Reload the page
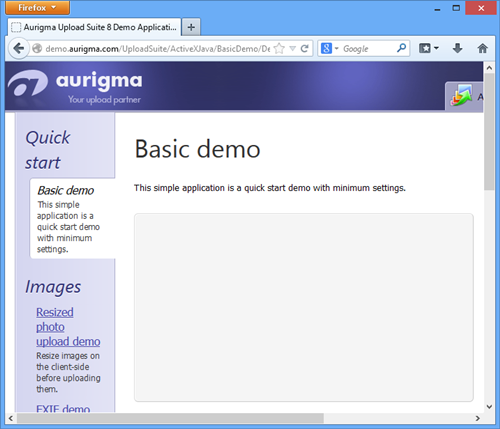Image resolution: width=500 pixels, height=429 pixels. (x=304, y=49)
